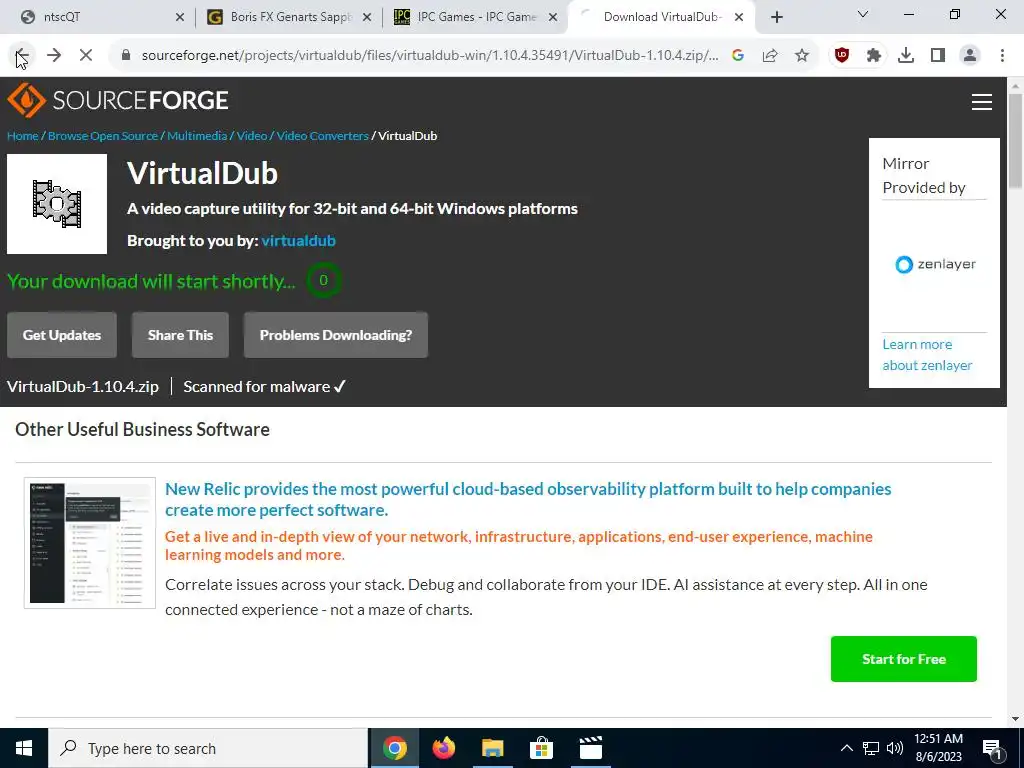Open Microsoft Store from the taskbar
This screenshot has width=1024, height=768.
pos(541,748)
